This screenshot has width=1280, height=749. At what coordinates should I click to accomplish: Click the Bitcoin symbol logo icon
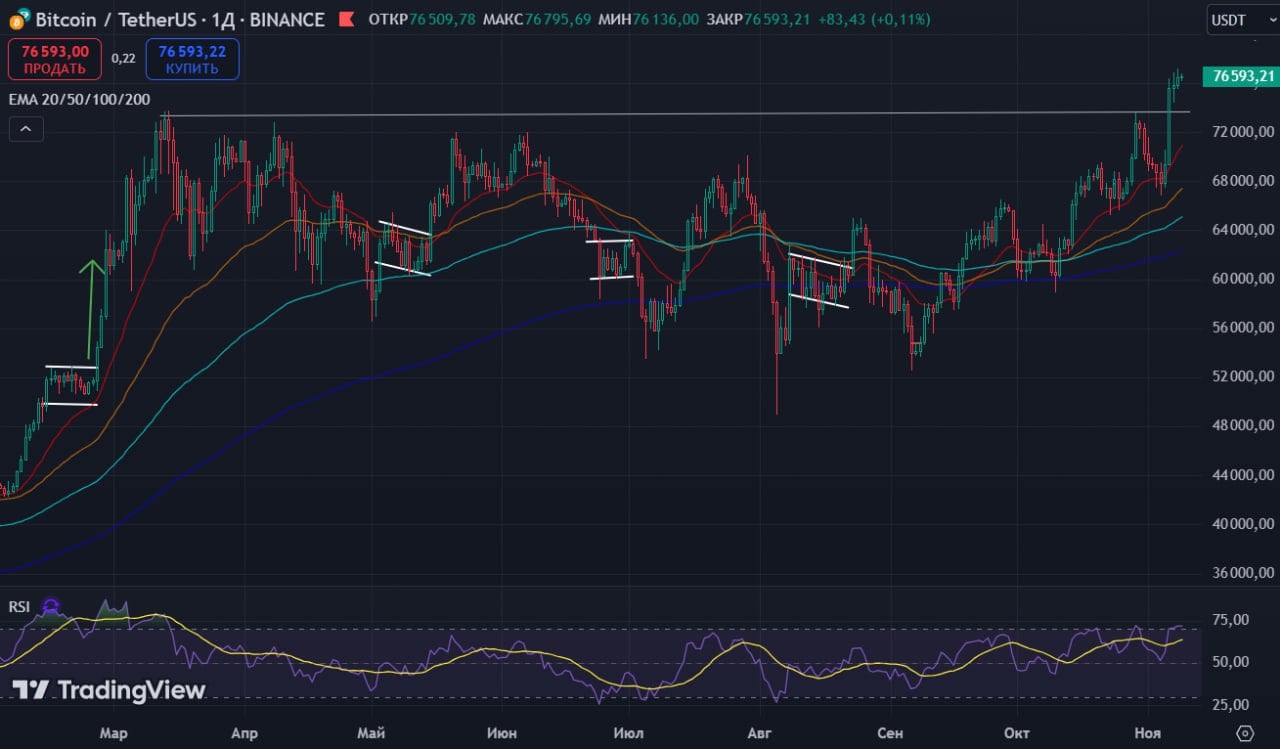pyautogui.click(x=18, y=18)
